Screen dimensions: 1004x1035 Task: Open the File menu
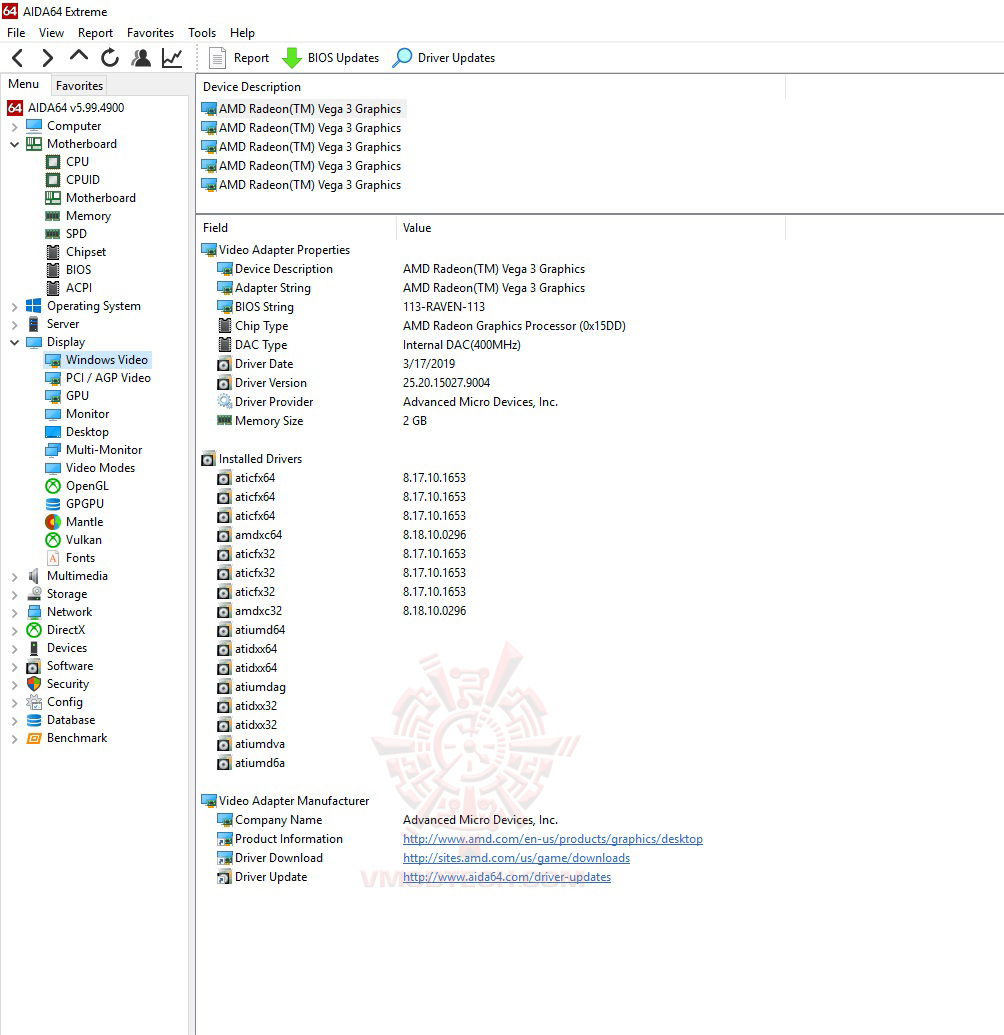tap(16, 32)
